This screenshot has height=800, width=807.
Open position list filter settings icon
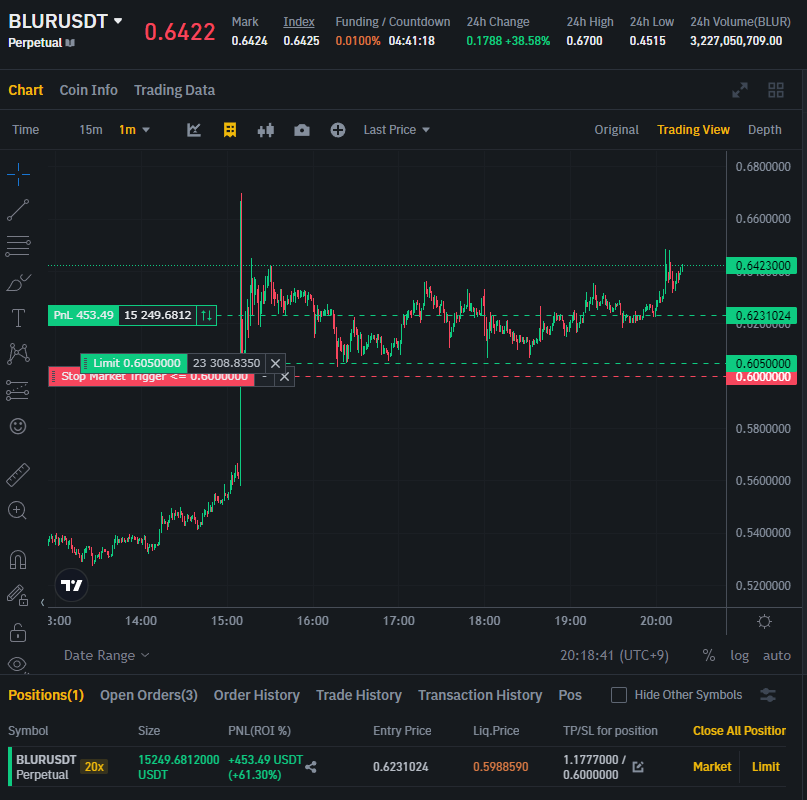pyautogui.click(x=768, y=695)
